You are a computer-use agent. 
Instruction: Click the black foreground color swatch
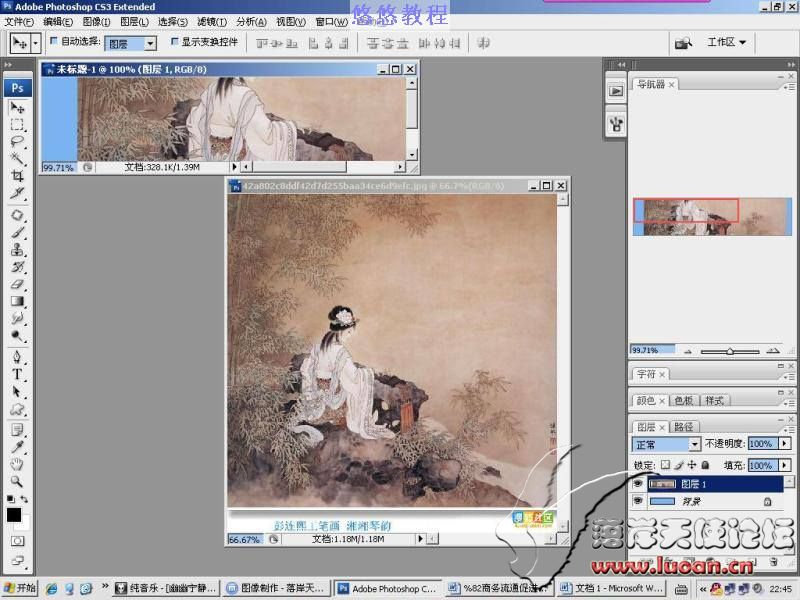pyautogui.click(x=14, y=515)
